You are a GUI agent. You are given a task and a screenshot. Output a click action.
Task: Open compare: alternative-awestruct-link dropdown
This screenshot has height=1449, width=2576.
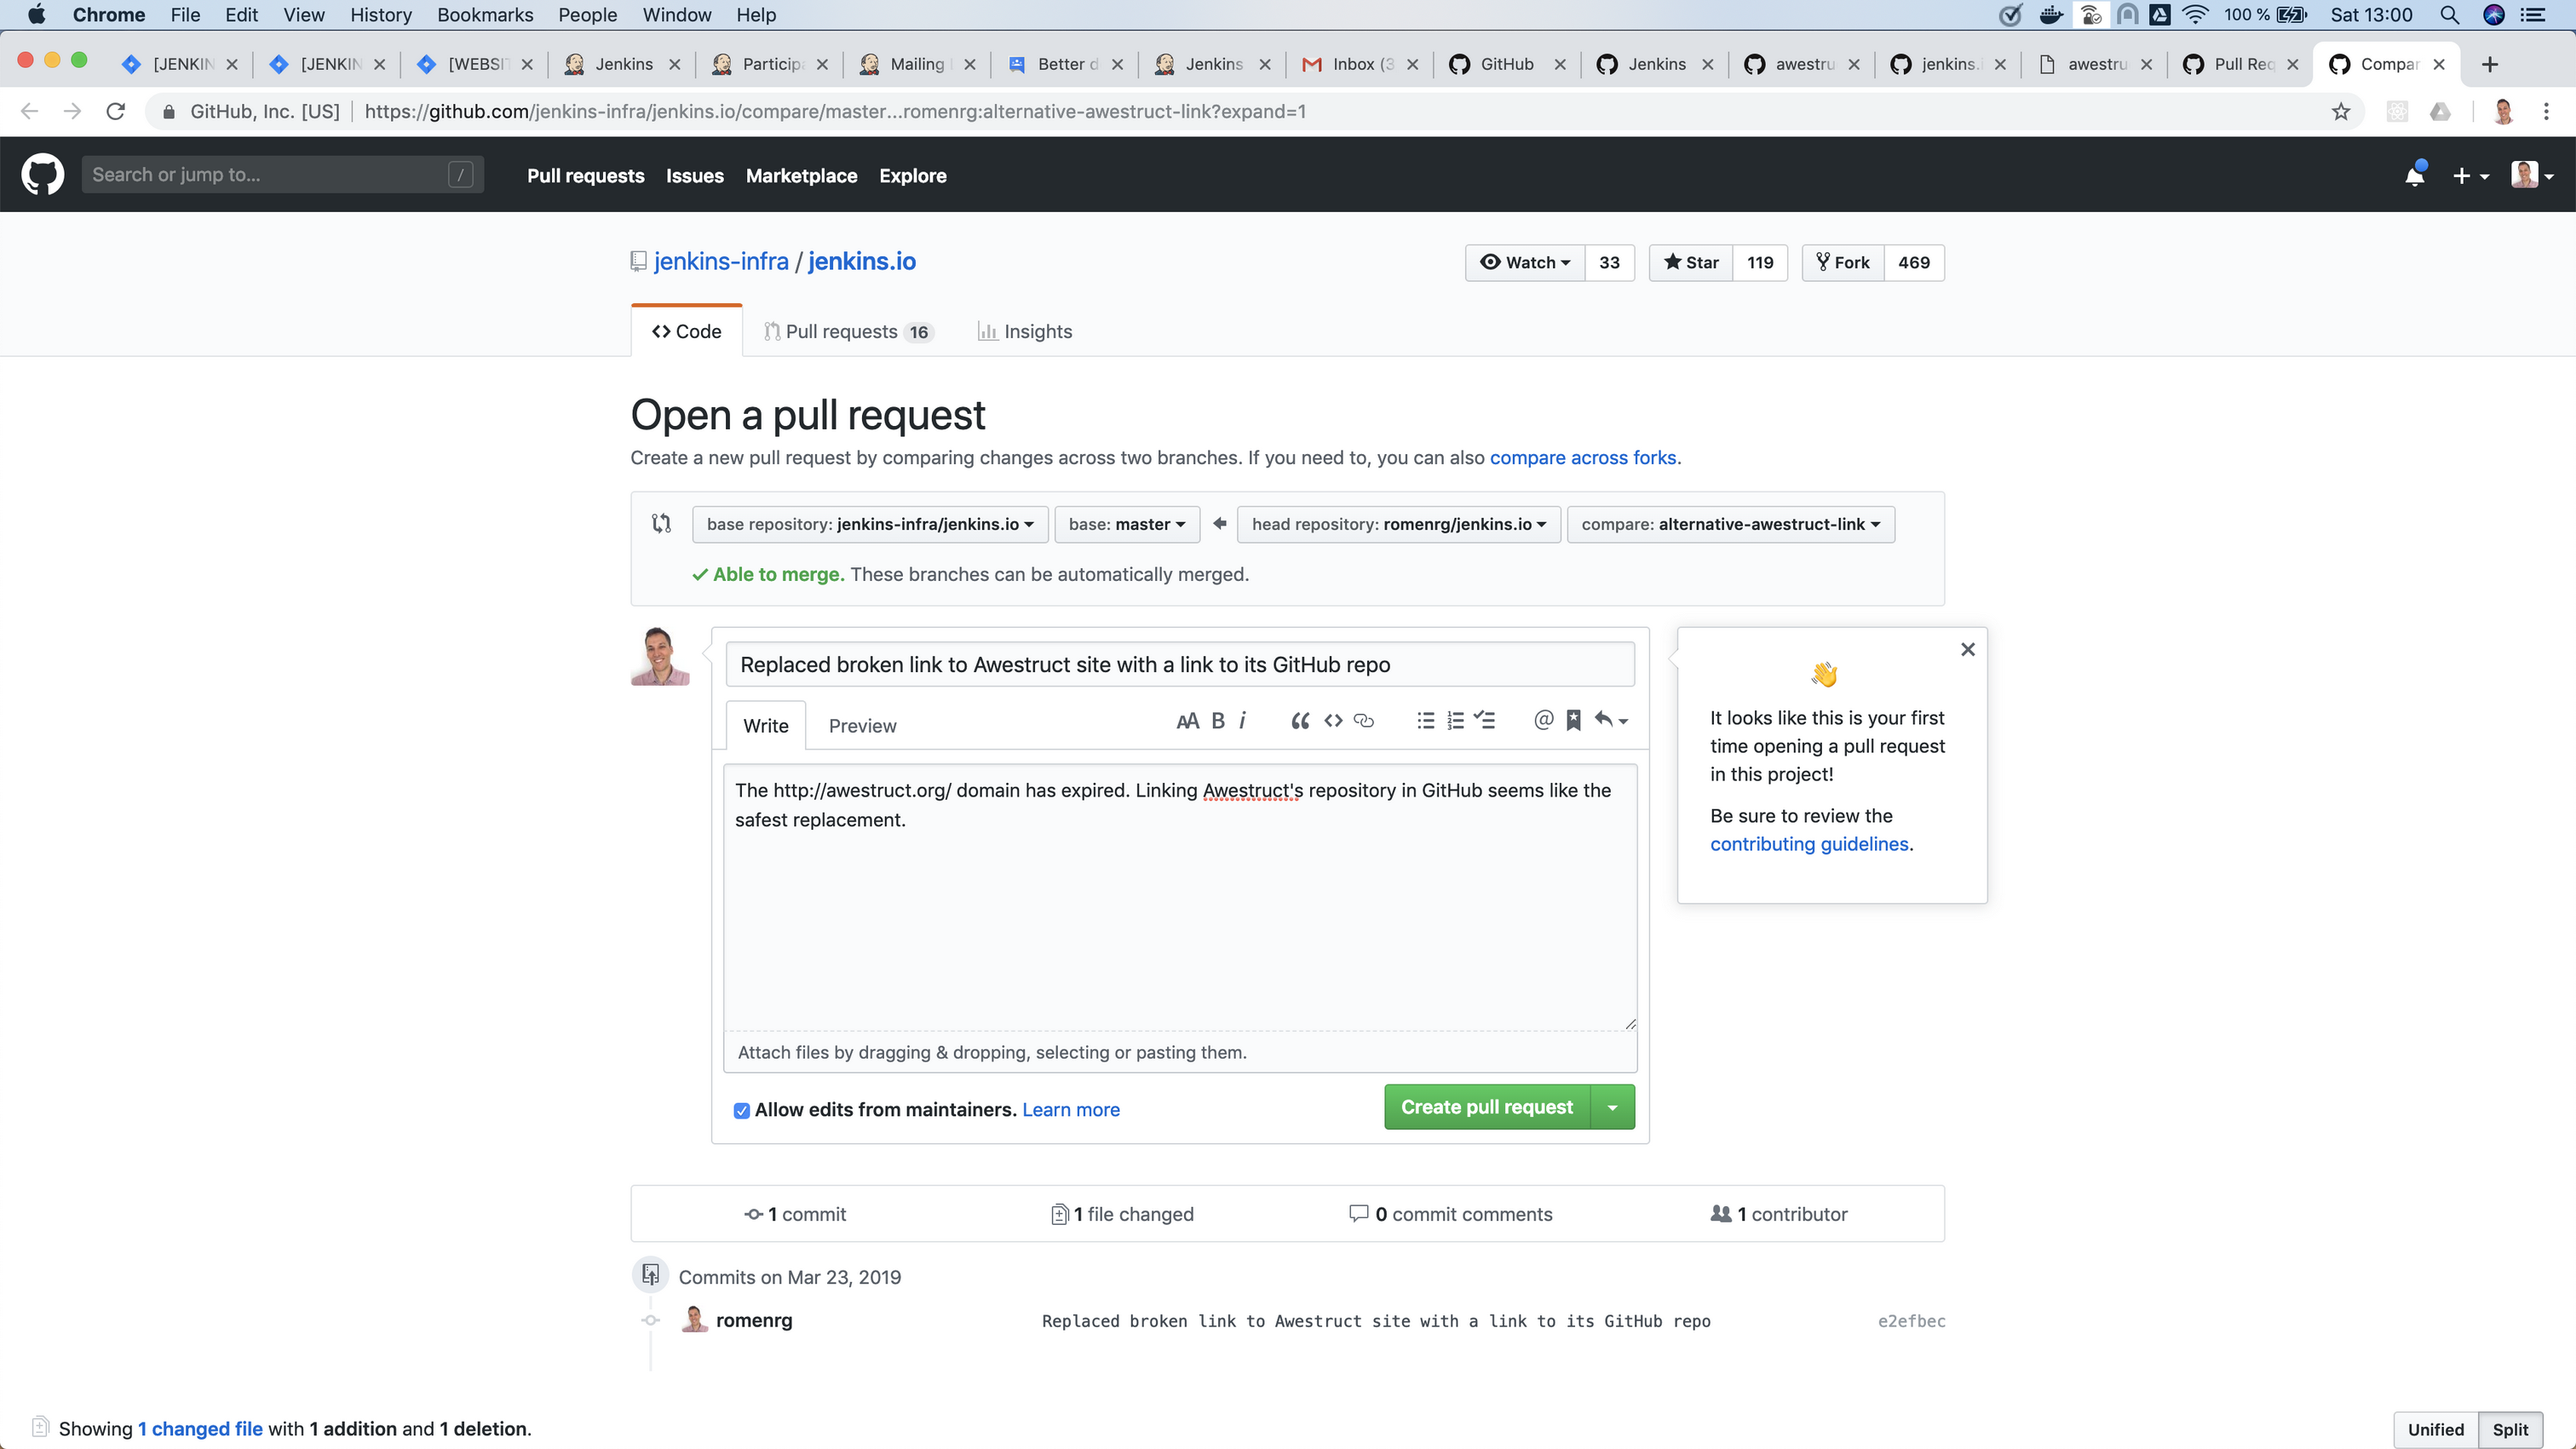tap(1730, 524)
